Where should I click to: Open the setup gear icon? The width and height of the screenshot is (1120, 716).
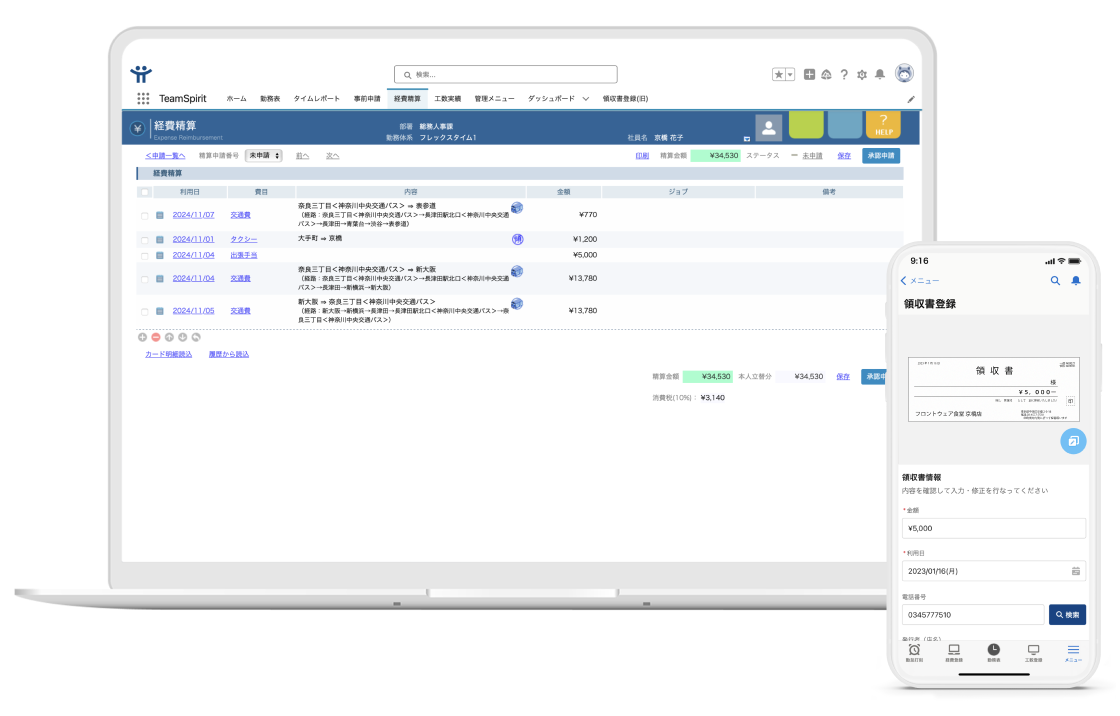(x=861, y=74)
